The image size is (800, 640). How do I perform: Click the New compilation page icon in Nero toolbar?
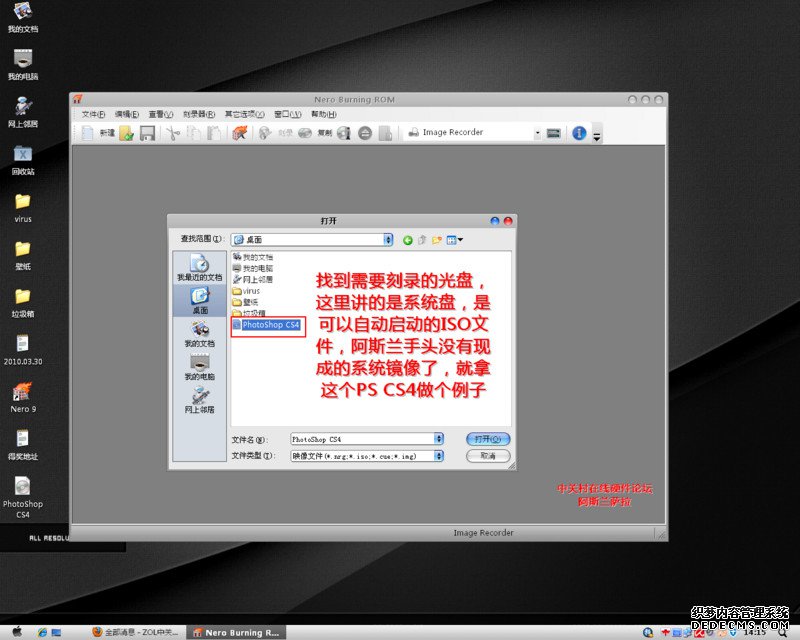coord(87,133)
